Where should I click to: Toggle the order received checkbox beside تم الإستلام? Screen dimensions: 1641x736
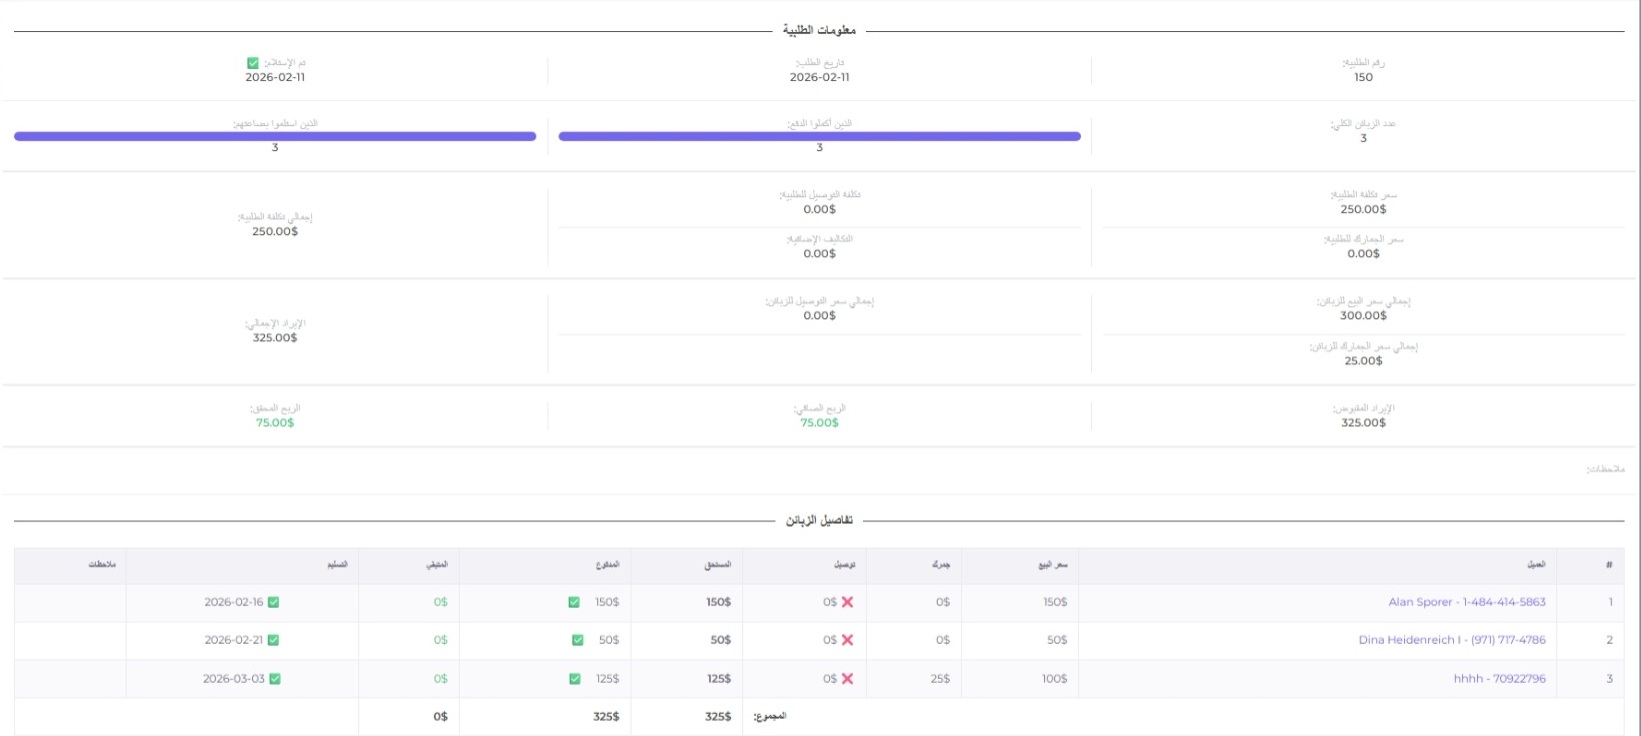253,63
